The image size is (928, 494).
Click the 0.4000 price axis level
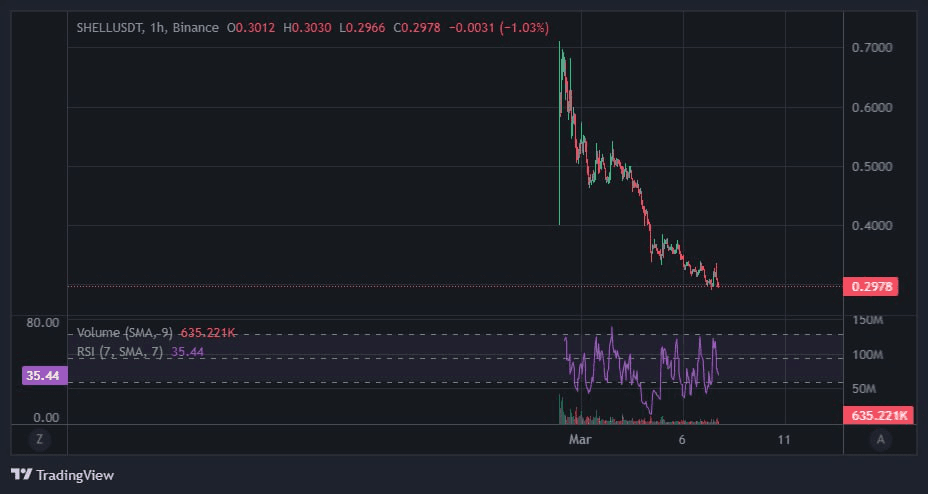click(871, 225)
